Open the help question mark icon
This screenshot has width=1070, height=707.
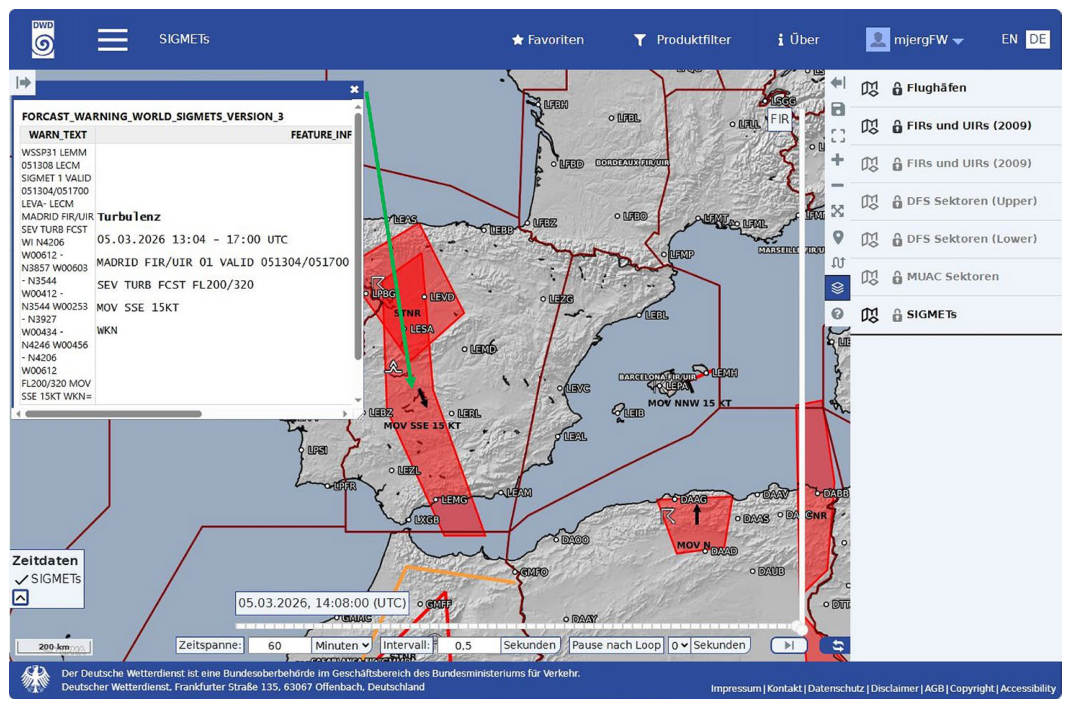pyautogui.click(x=838, y=314)
